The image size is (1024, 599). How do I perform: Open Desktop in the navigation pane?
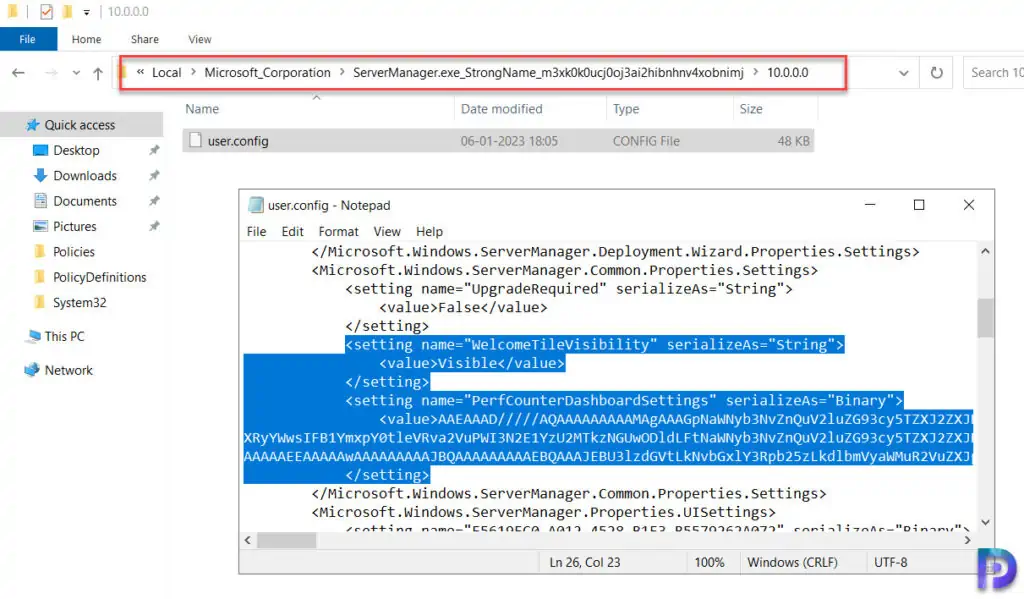76,150
